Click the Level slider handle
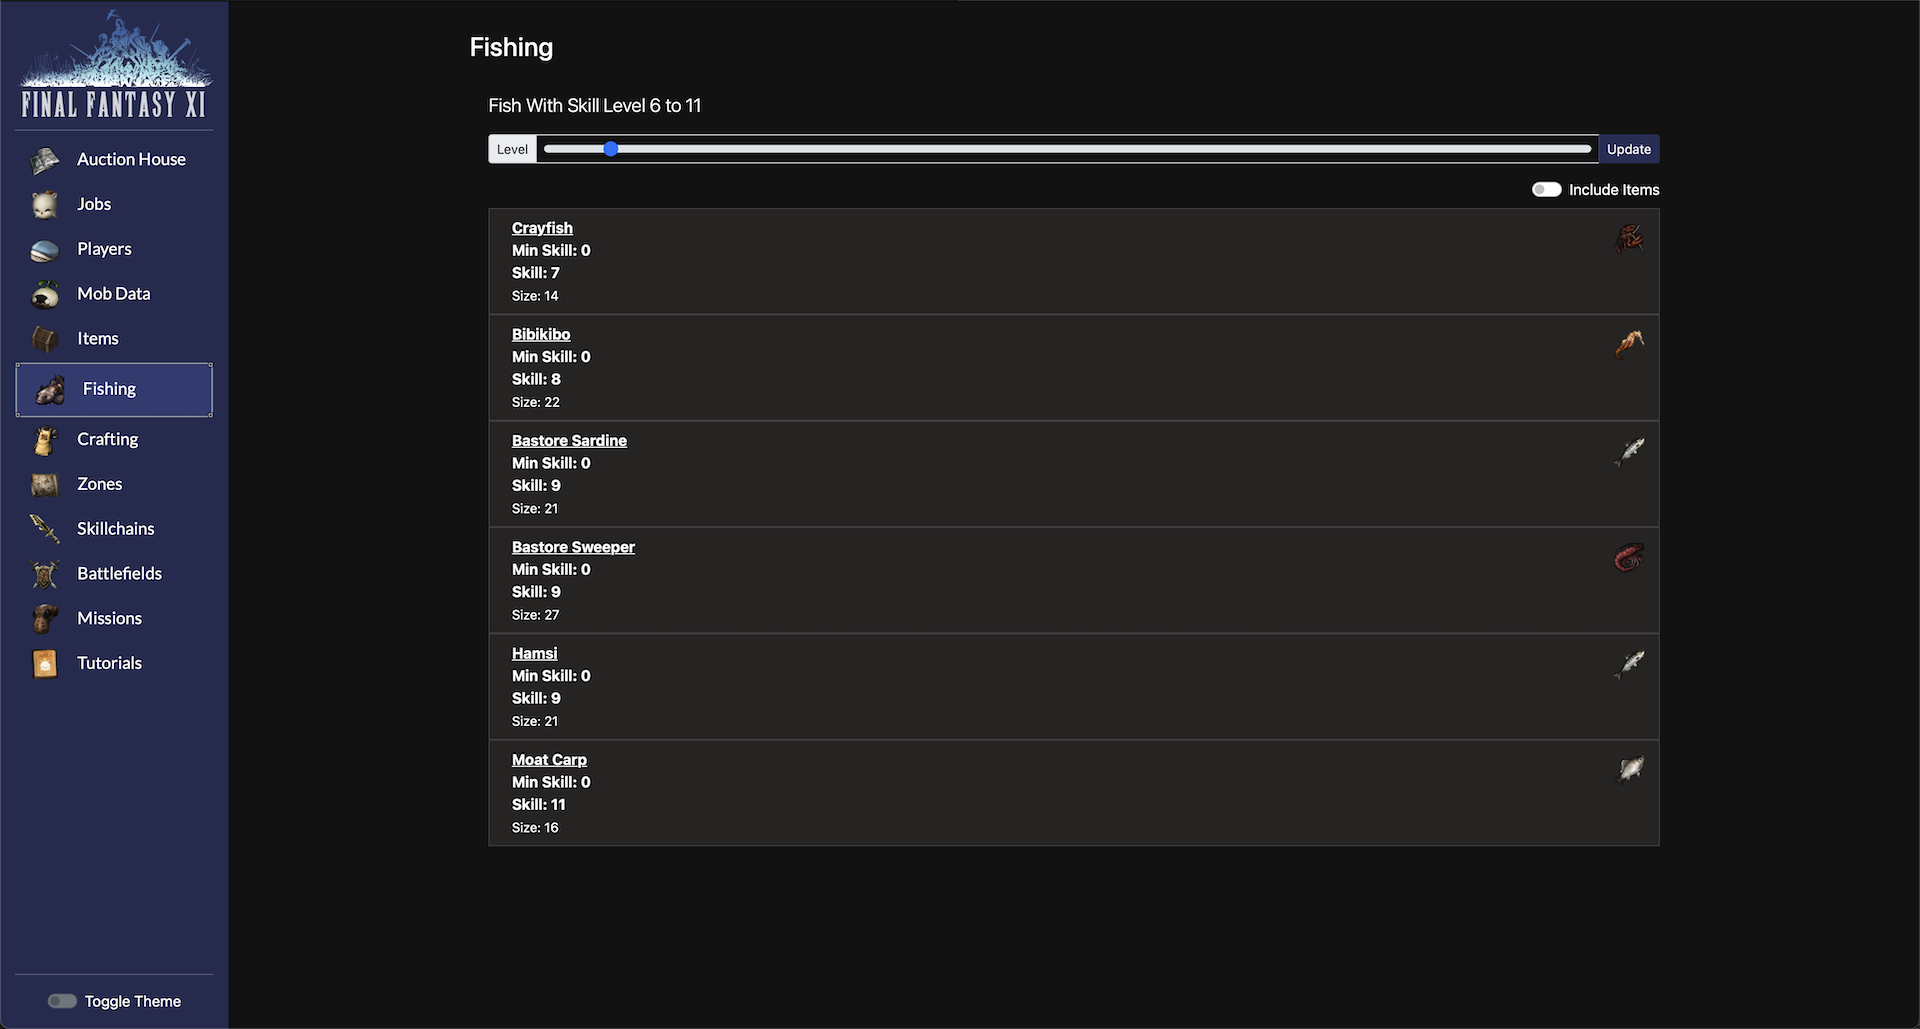Screen dimensions: 1920x1029 [x=611, y=149]
